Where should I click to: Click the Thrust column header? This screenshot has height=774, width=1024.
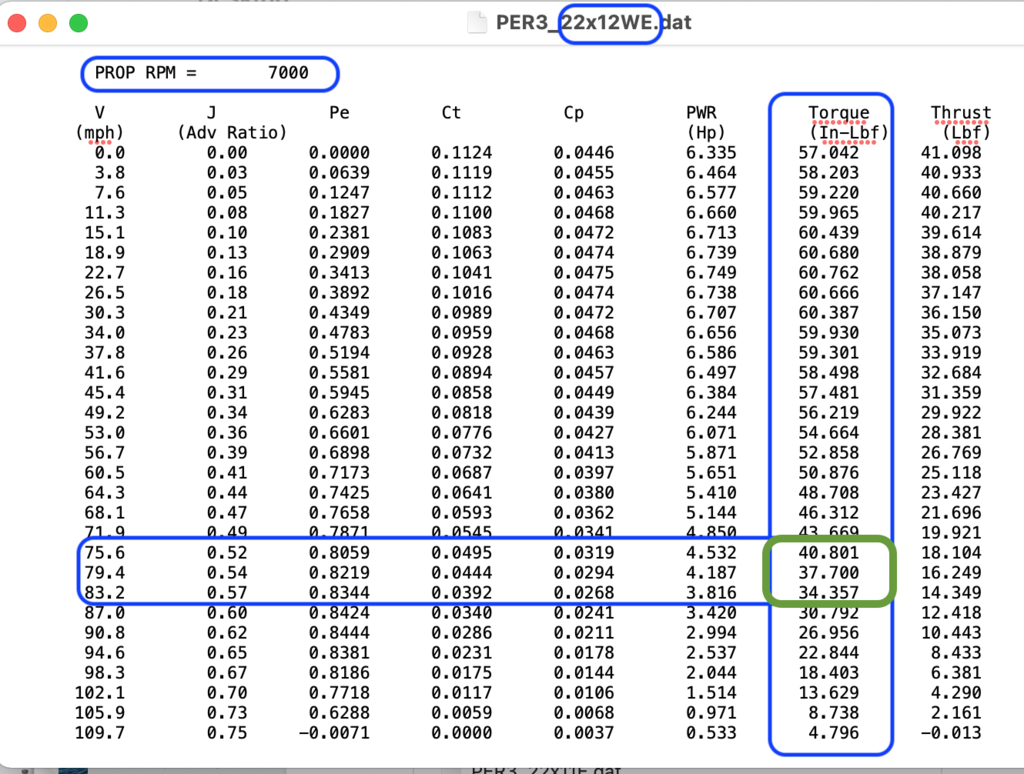(960, 113)
